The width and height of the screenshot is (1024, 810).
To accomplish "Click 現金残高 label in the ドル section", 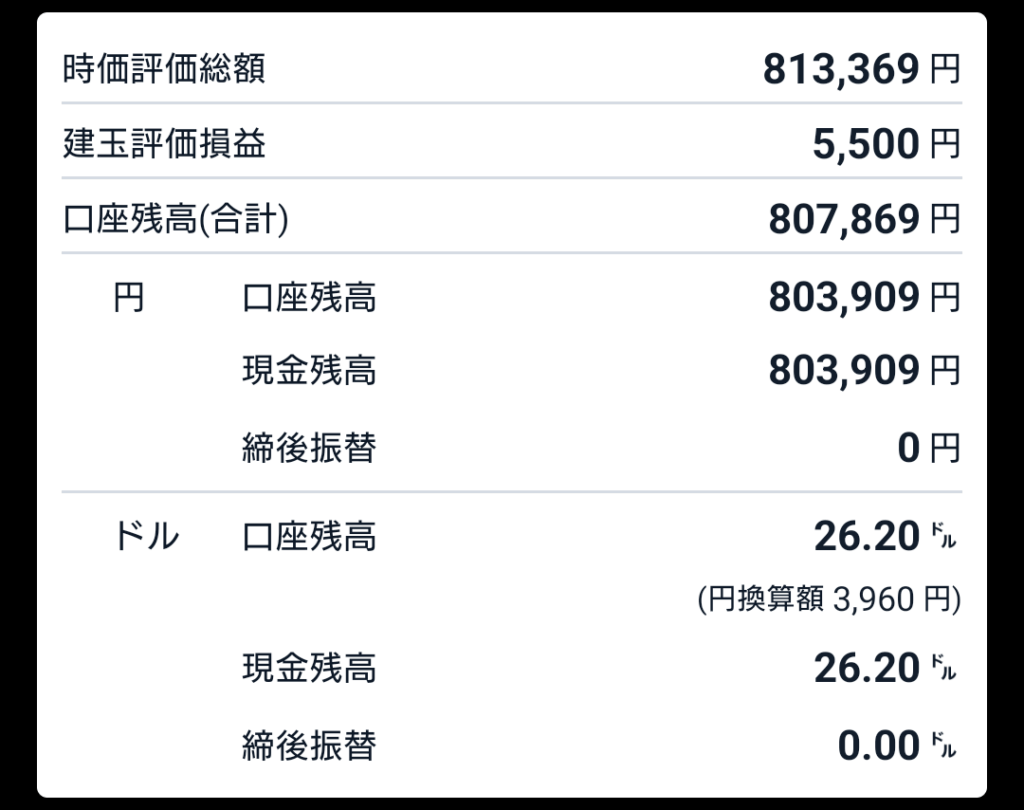I will point(309,667).
